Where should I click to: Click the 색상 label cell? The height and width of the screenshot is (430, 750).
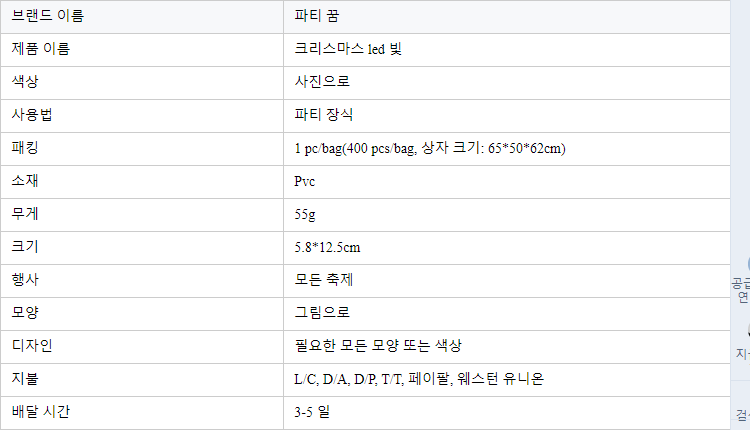26,83
